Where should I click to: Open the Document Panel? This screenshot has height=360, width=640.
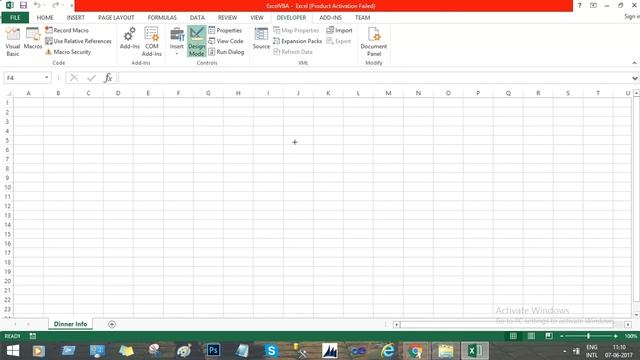374,42
